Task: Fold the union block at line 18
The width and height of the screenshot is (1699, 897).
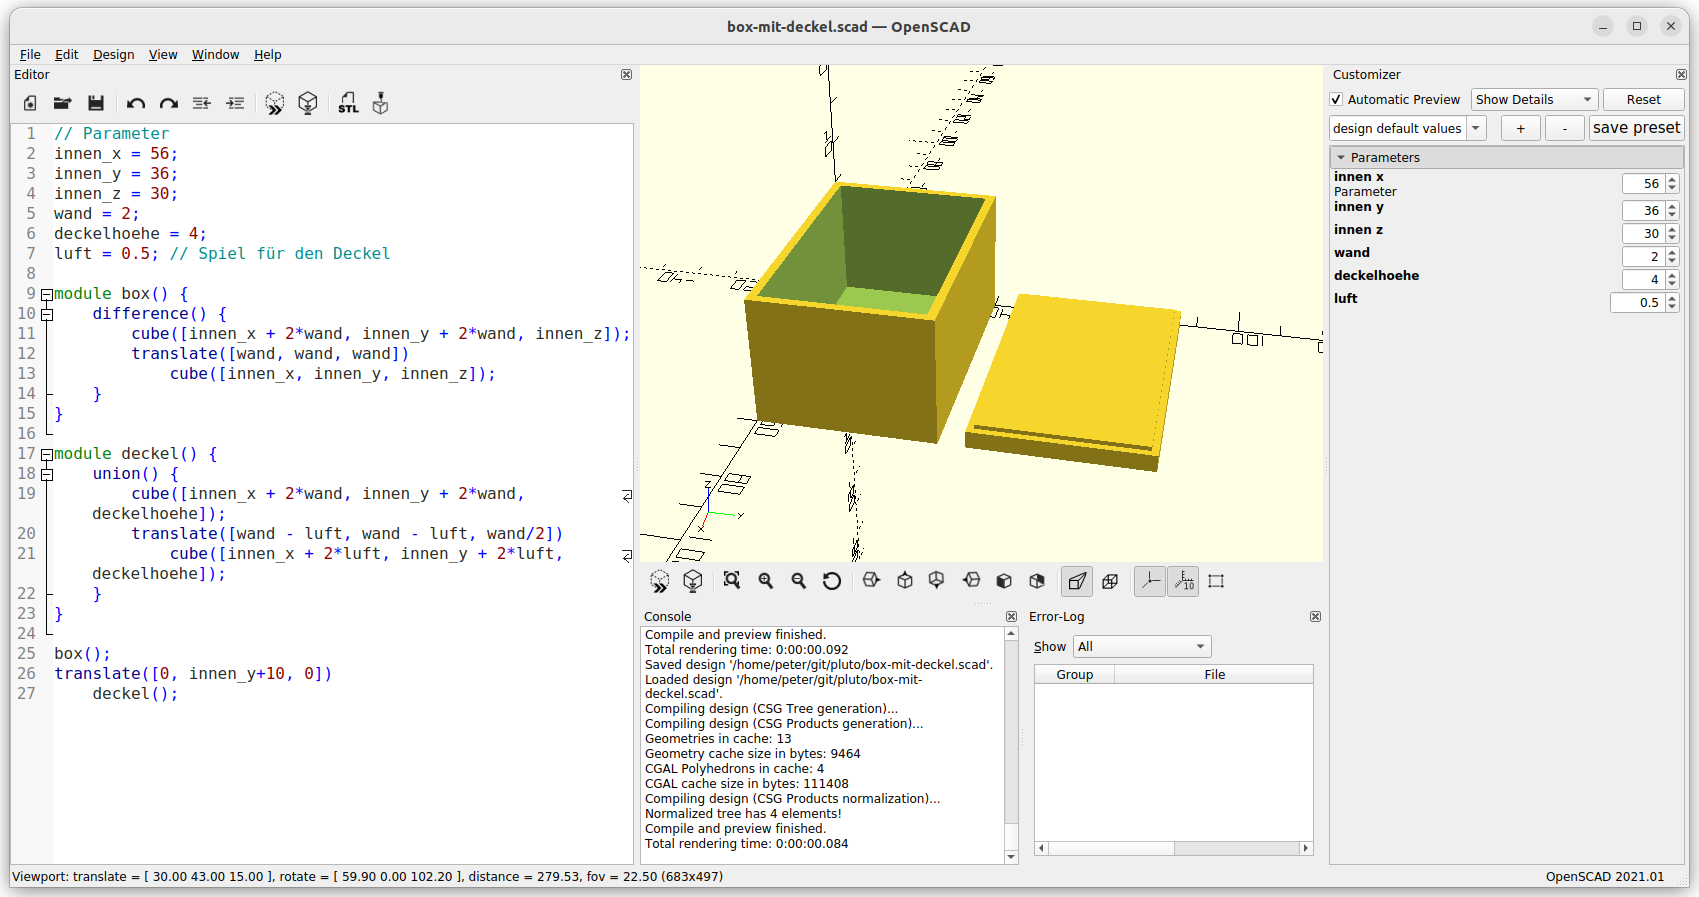Action: (46, 474)
